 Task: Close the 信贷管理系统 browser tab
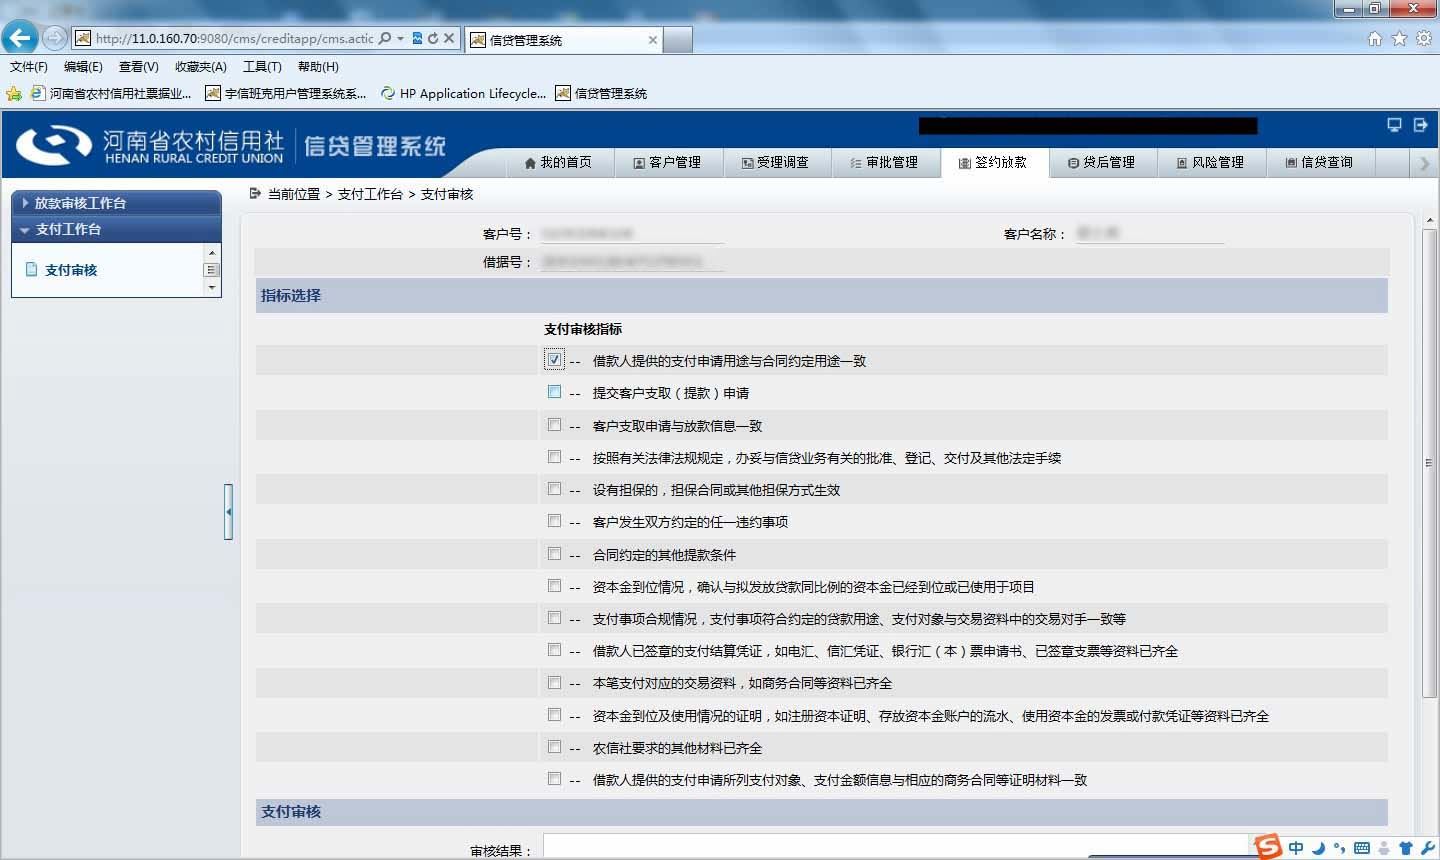653,40
